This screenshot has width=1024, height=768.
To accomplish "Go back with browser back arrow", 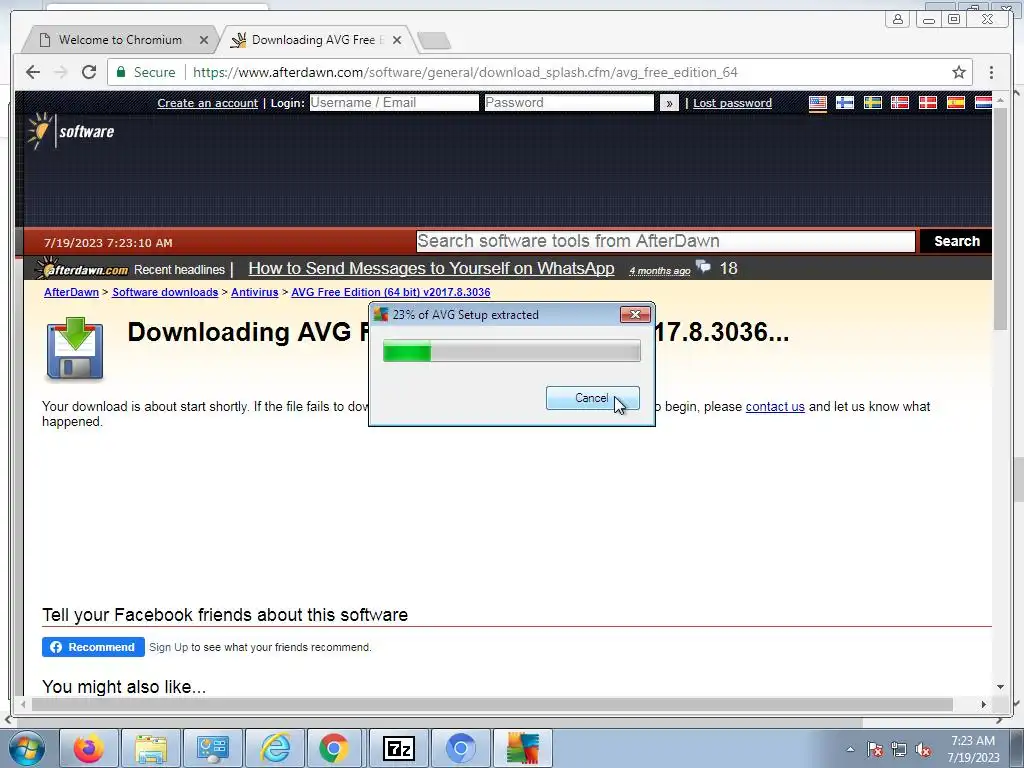I will coord(33,72).
